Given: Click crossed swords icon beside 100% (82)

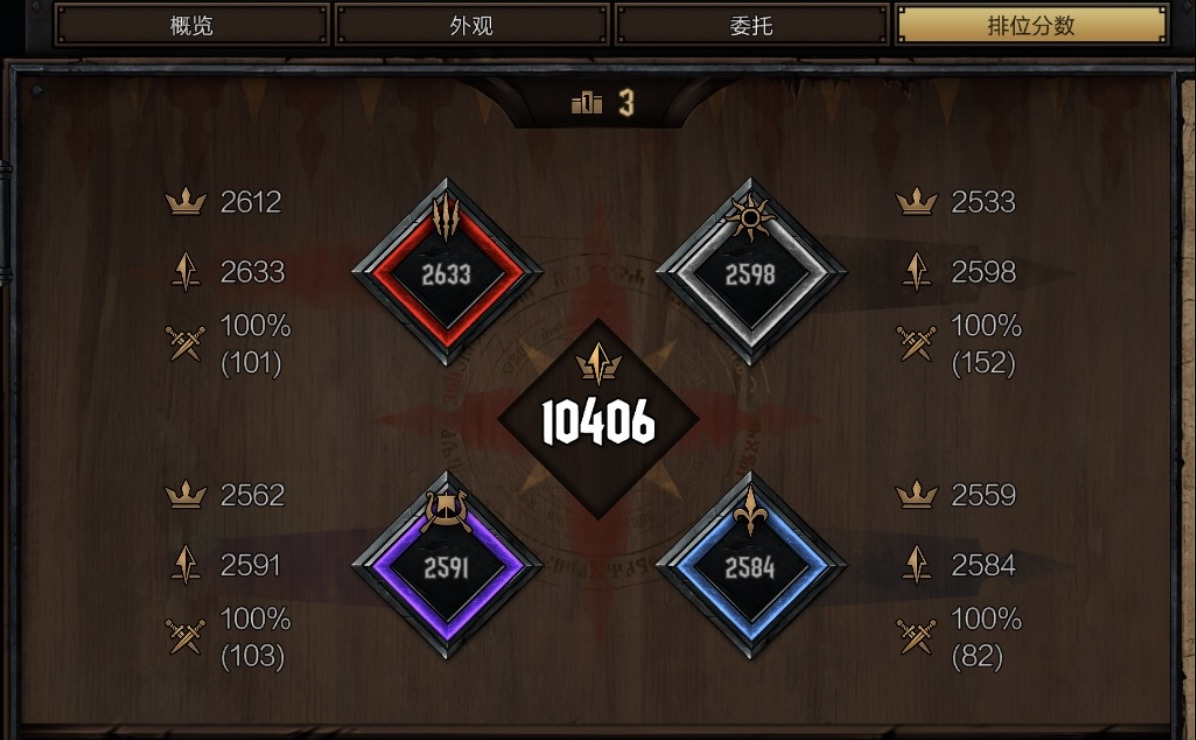Looking at the screenshot, I should tap(916, 636).
